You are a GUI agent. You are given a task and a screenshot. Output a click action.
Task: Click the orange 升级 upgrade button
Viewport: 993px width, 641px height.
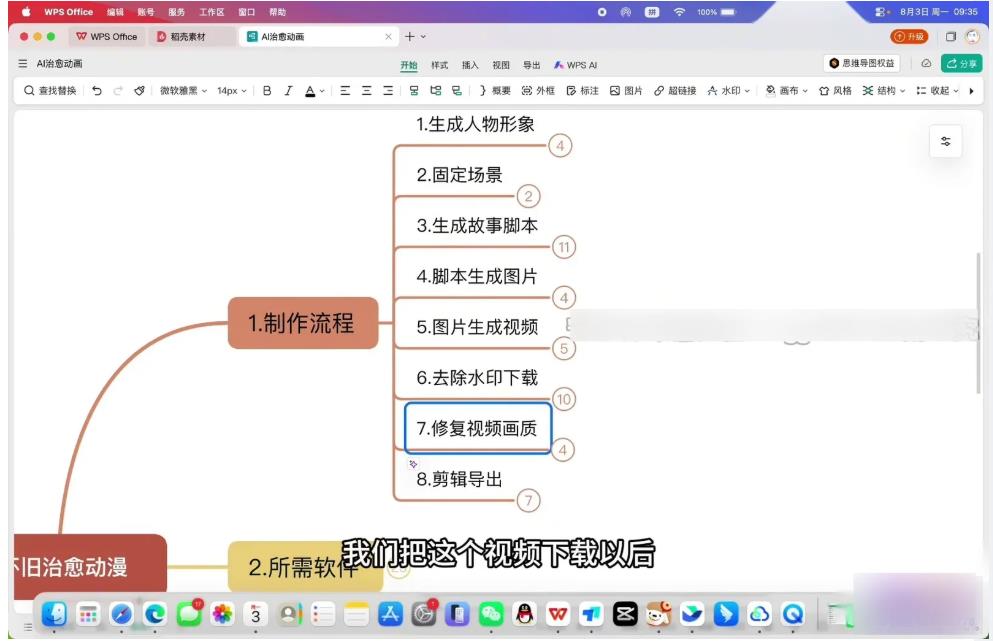coord(909,37)
